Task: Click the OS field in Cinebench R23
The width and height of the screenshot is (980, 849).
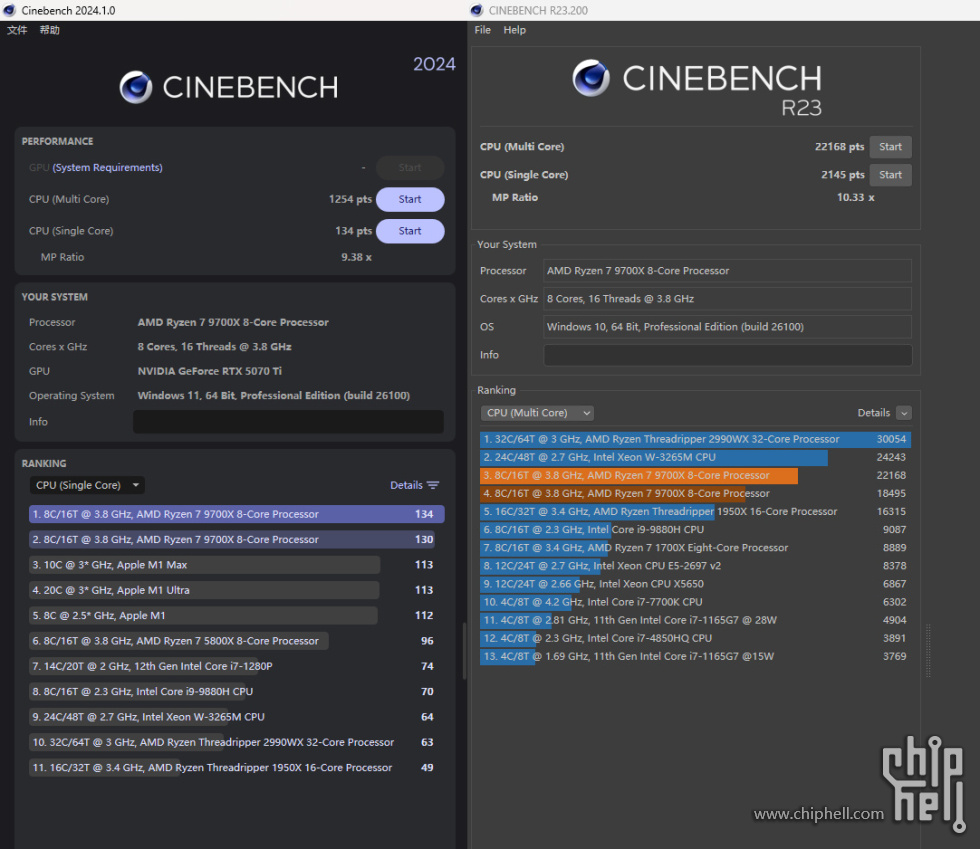Action: point(728,327)
